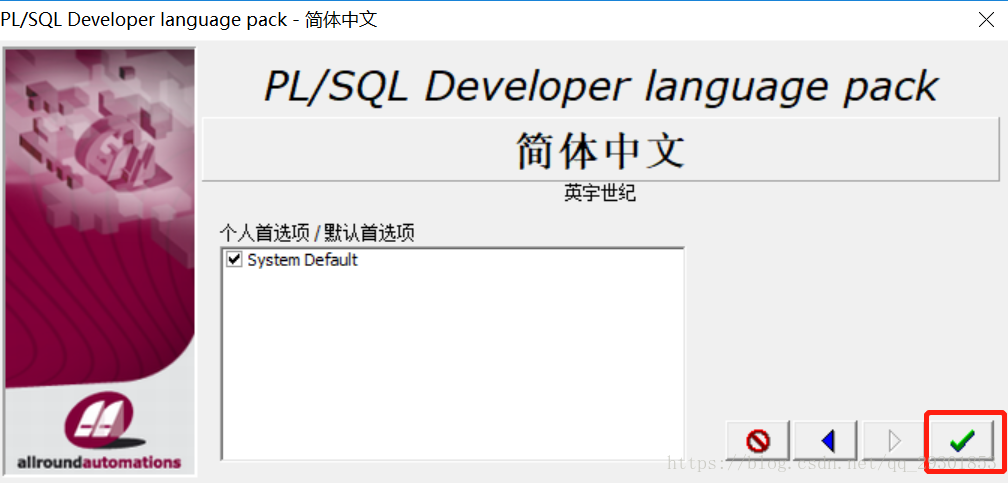Go back with the blue left arrow

tap(826, 441)
